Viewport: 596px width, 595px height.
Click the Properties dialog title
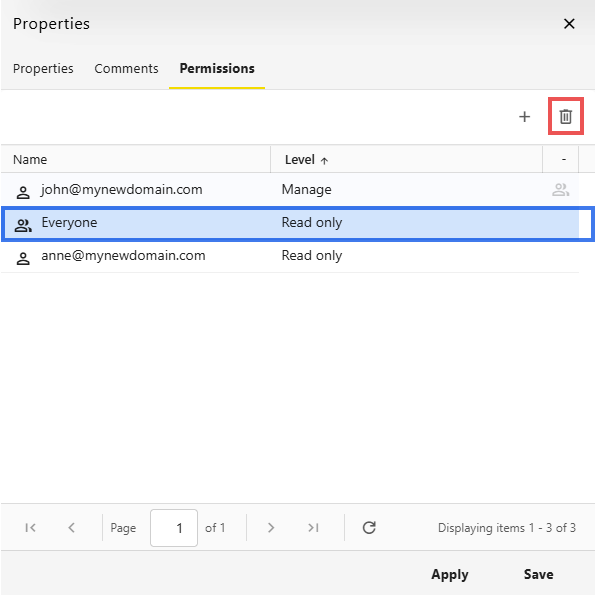(51, 24)
